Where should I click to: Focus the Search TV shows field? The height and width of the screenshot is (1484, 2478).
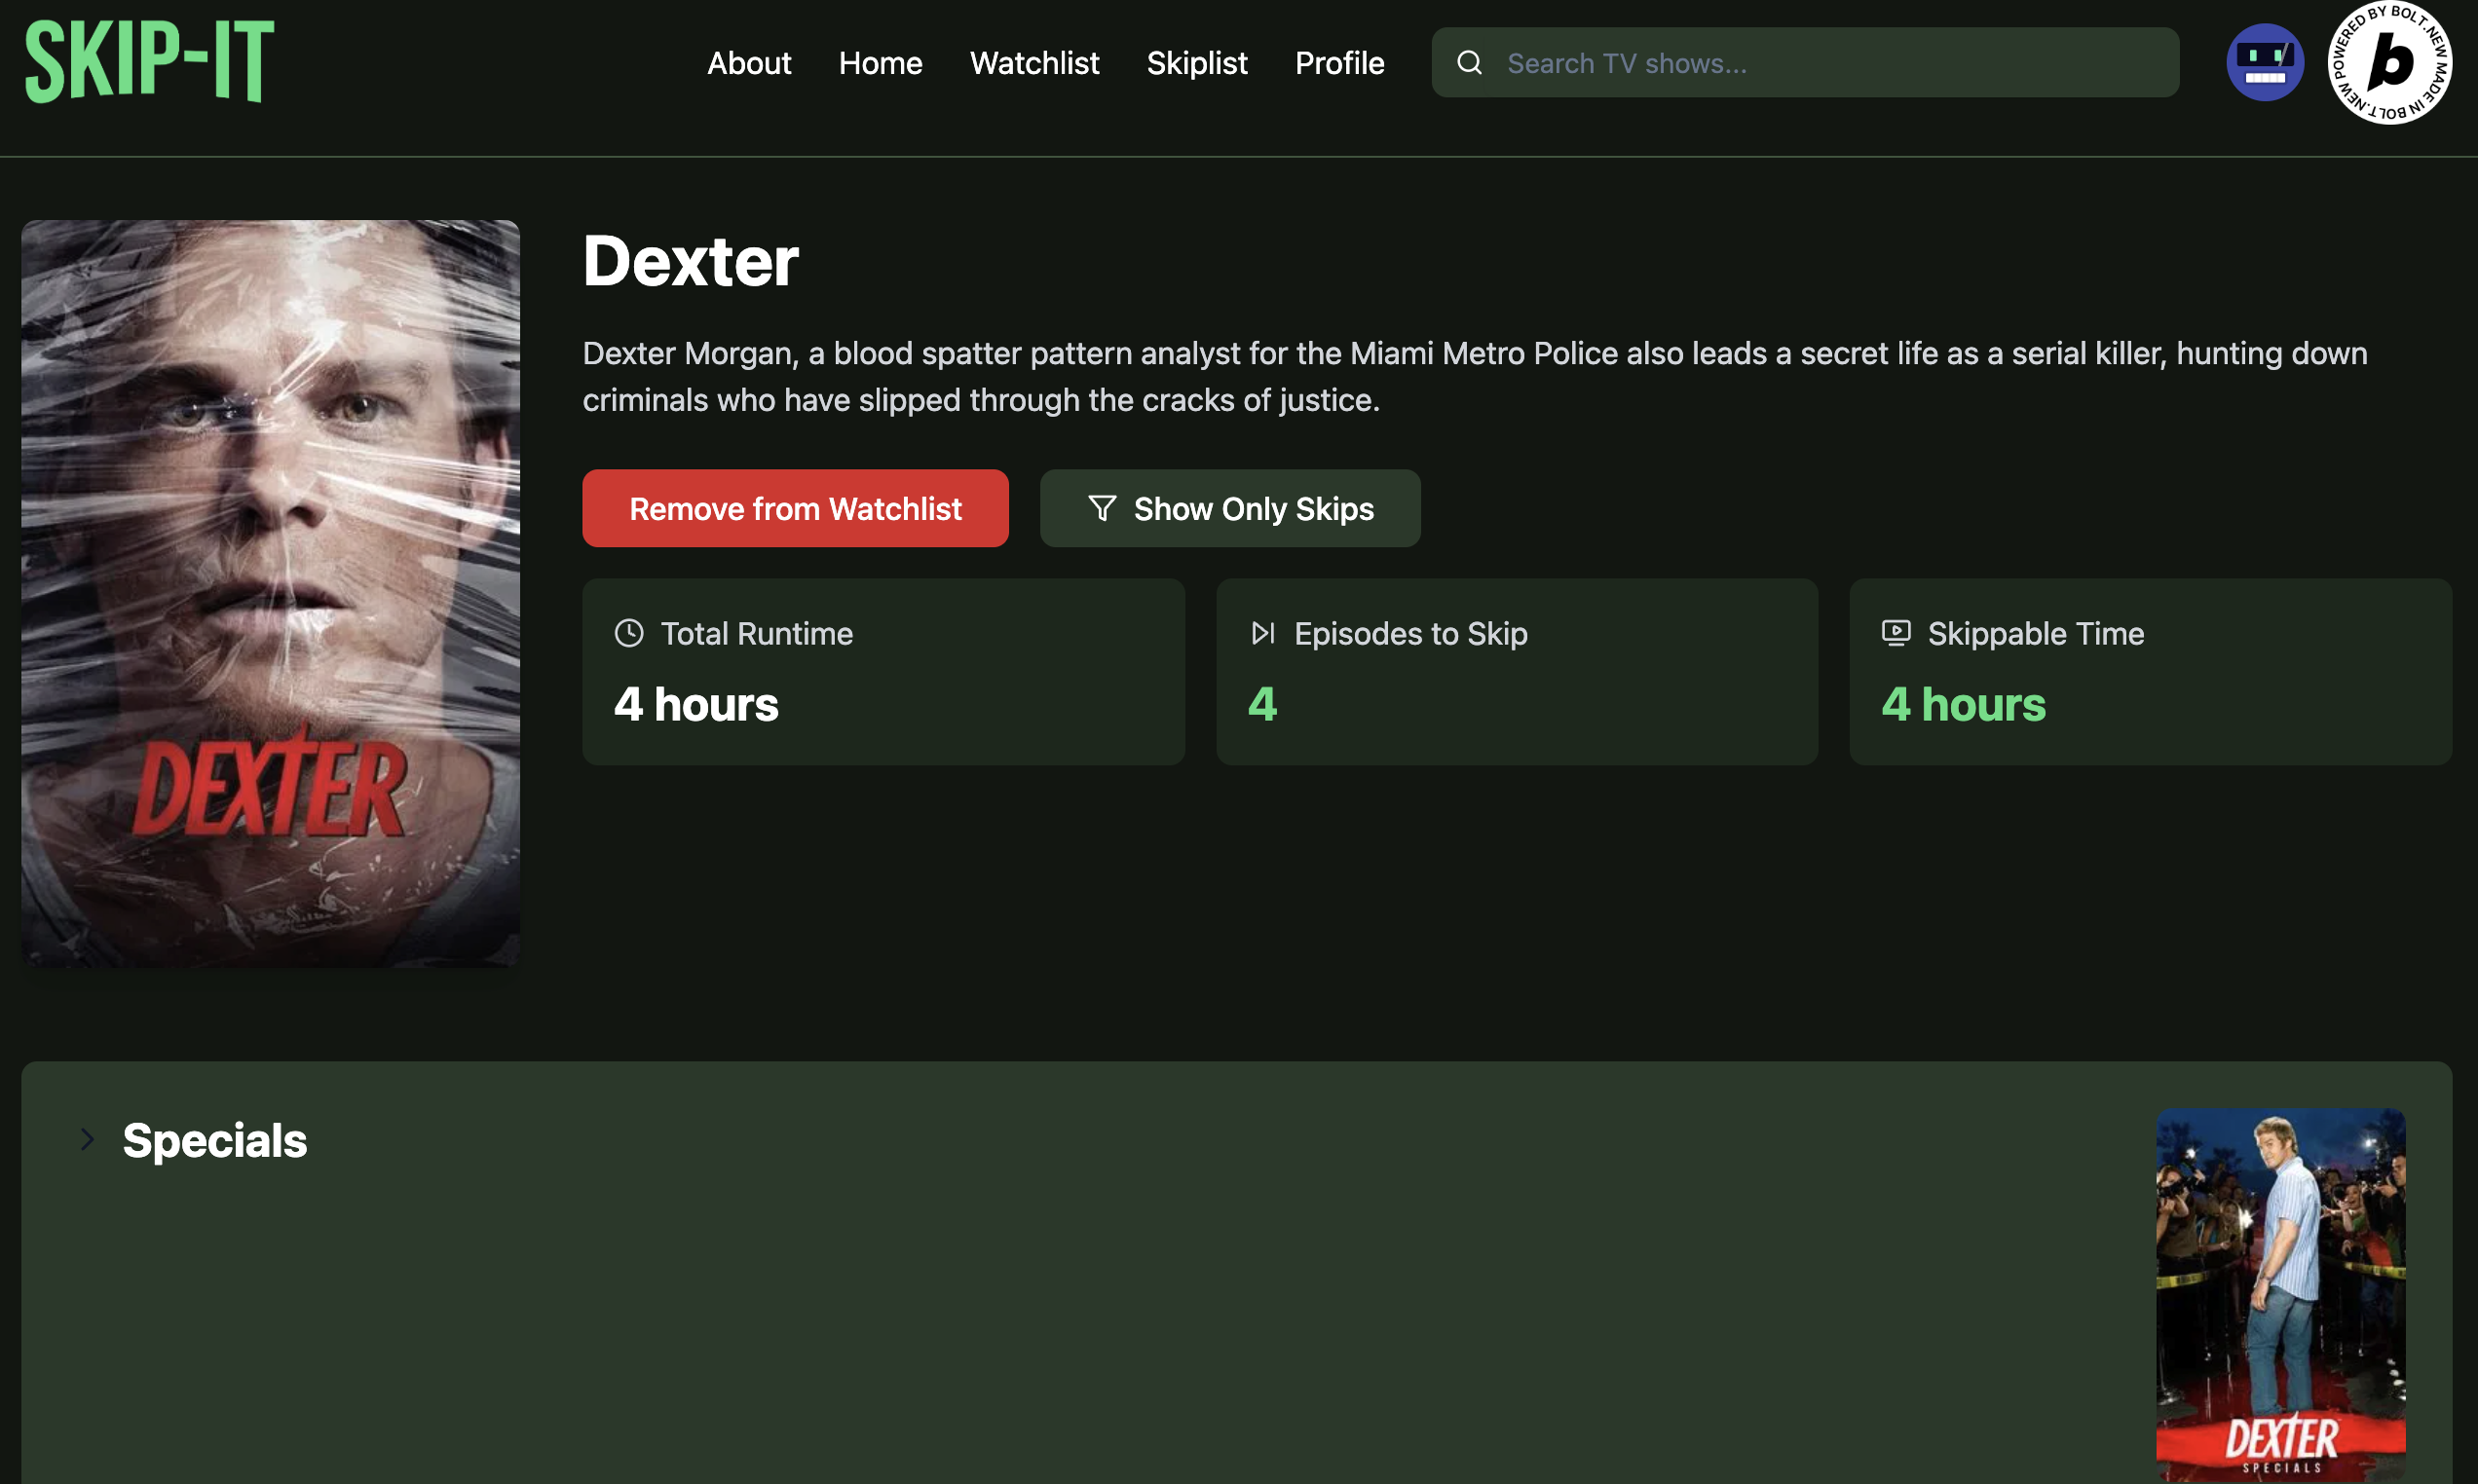pyautogui.click(x=1805, y=63)
